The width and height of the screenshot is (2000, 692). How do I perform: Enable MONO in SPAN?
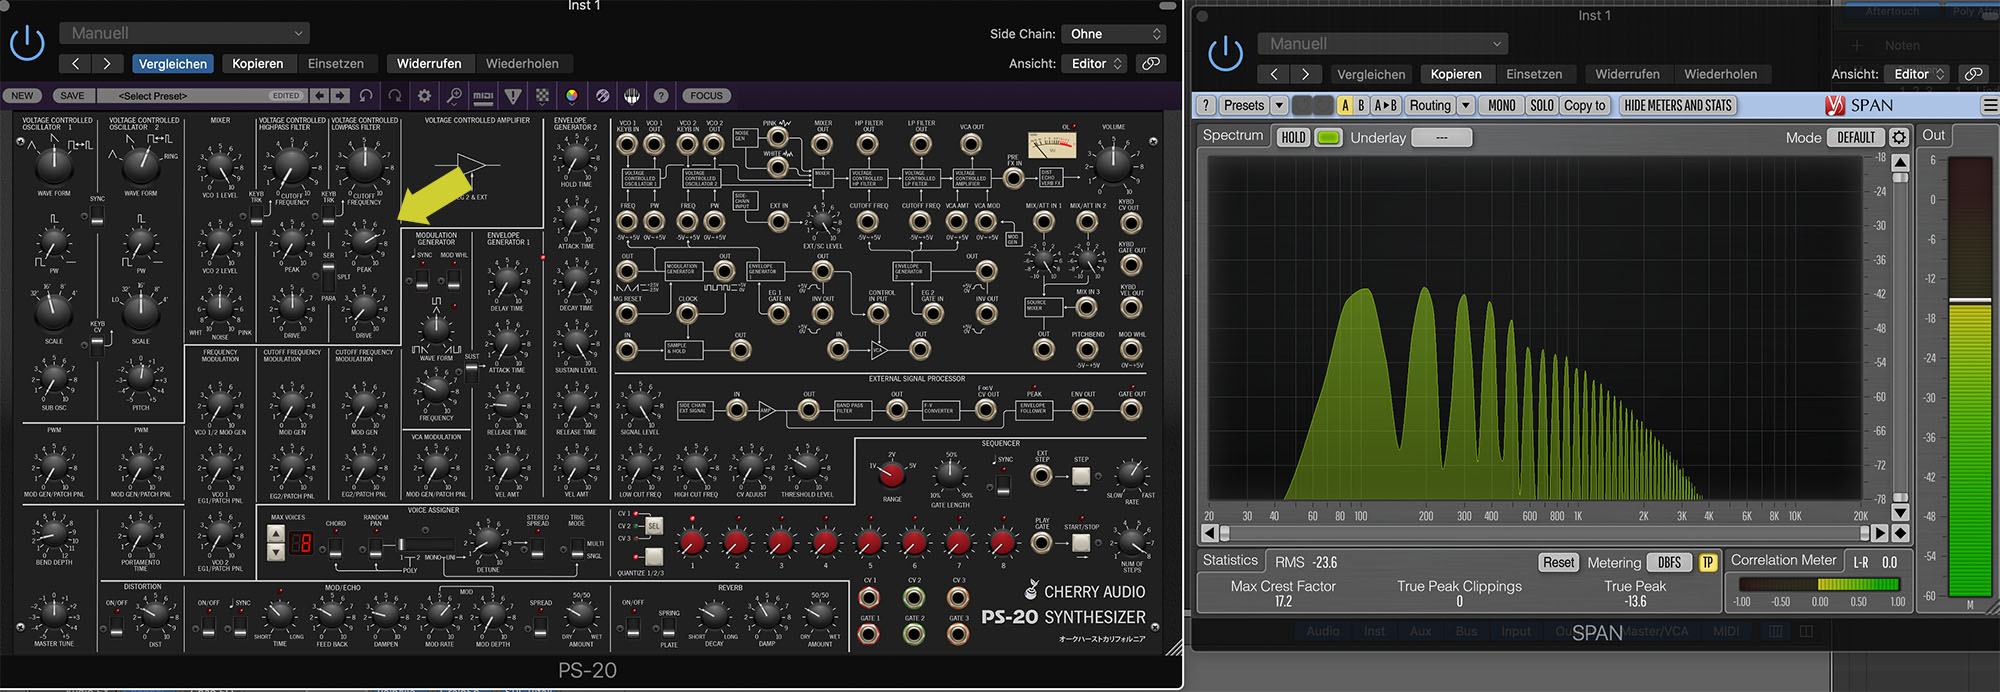click(1501, 105)
